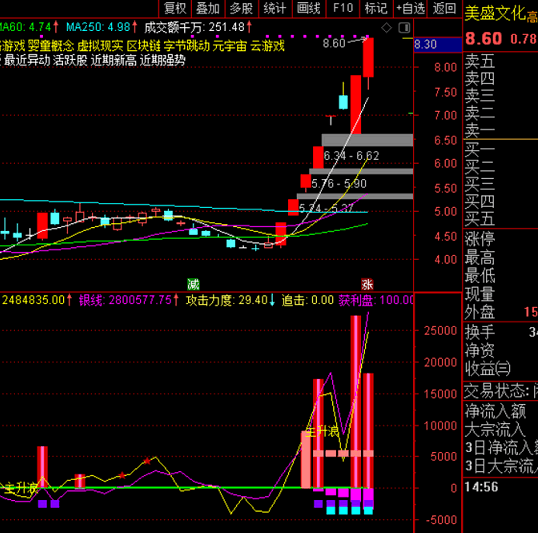
Task: Click the 6.34 - 6.62 gap zone label
Action: tap(351, 156)
